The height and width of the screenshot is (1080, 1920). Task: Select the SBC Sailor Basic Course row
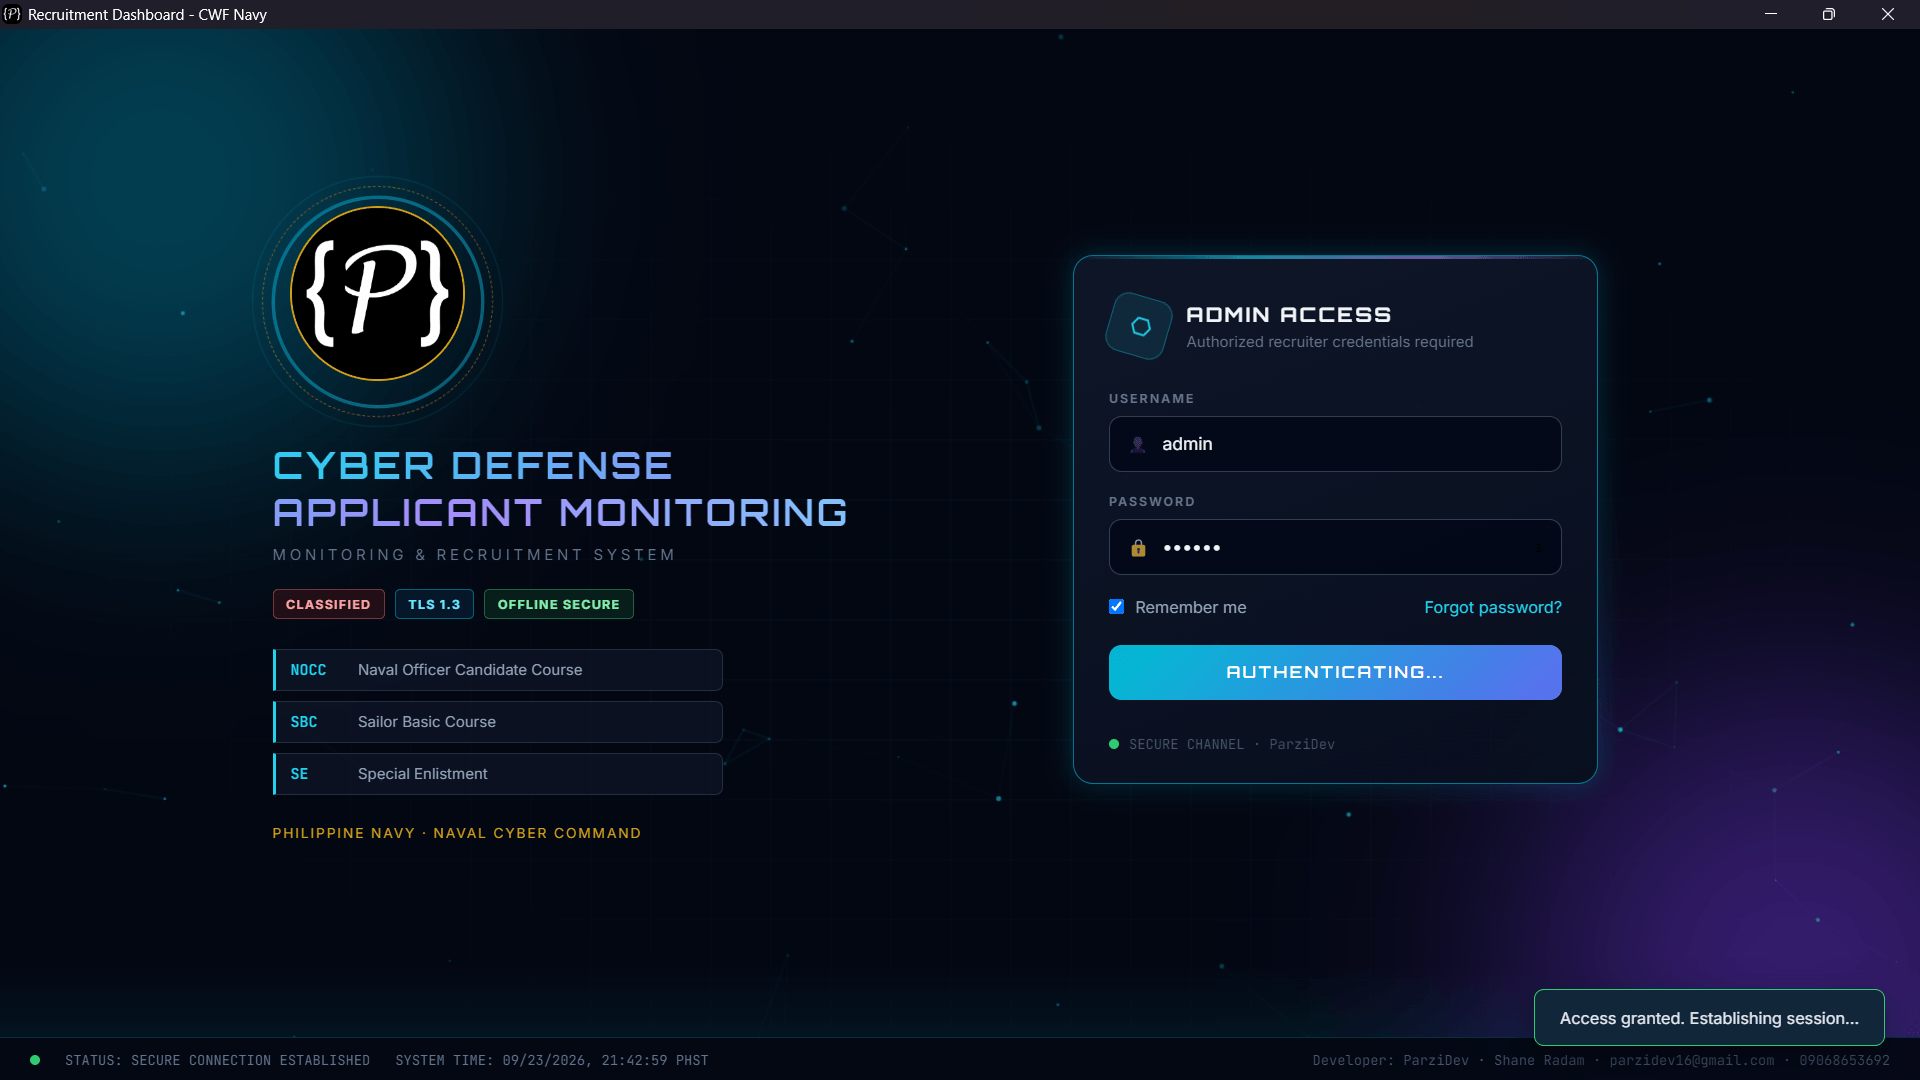click(x=498, y=722)
